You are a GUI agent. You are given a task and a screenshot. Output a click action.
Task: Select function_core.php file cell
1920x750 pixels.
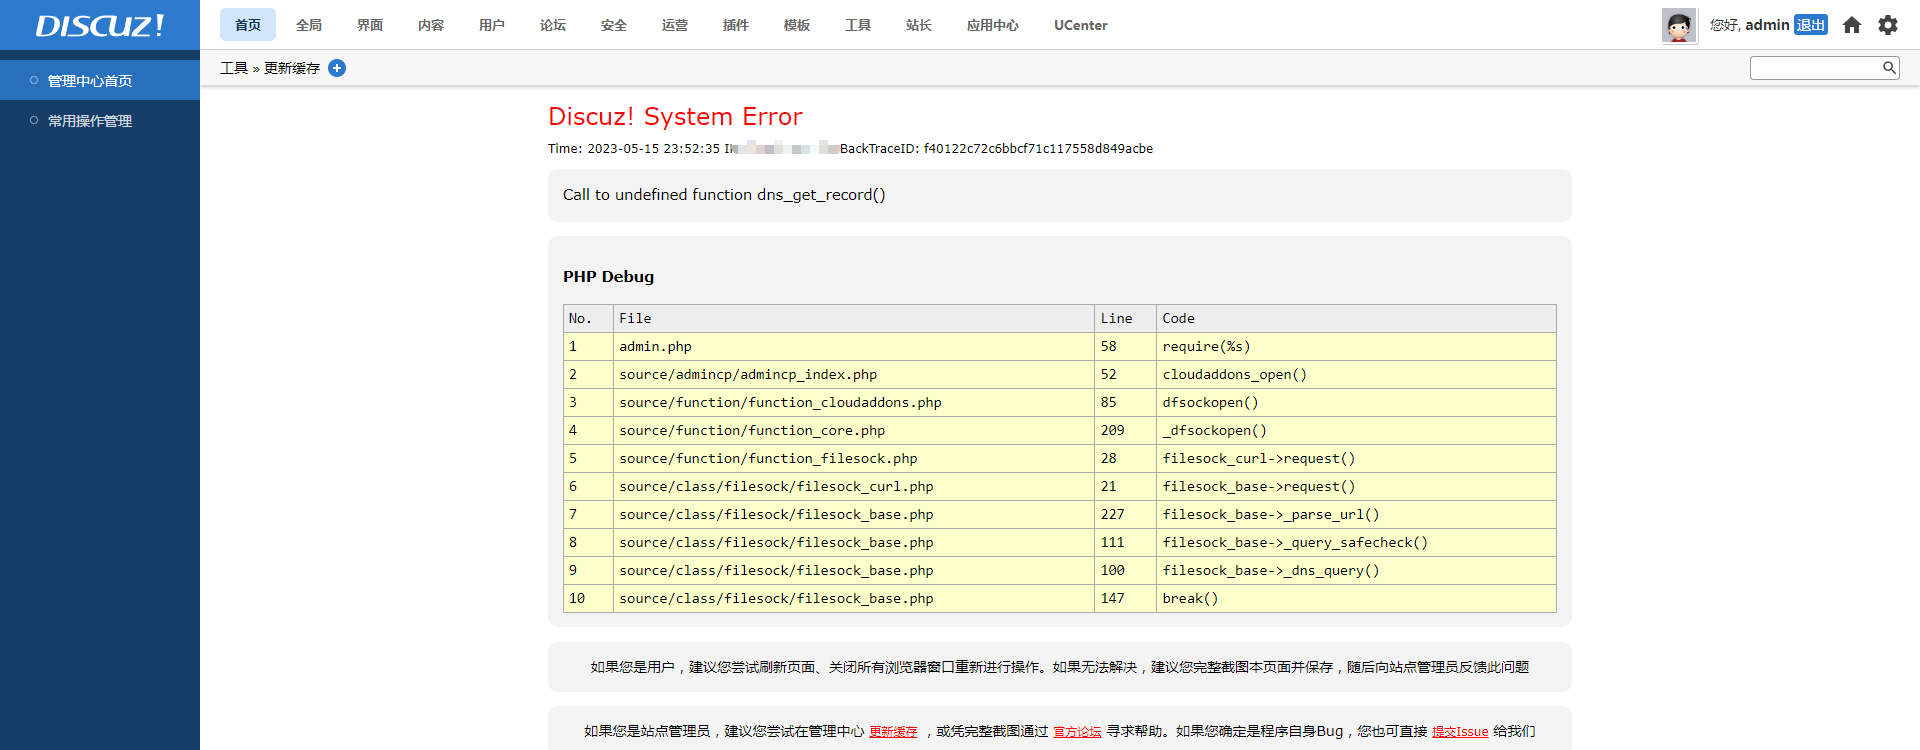pos(854,430)
